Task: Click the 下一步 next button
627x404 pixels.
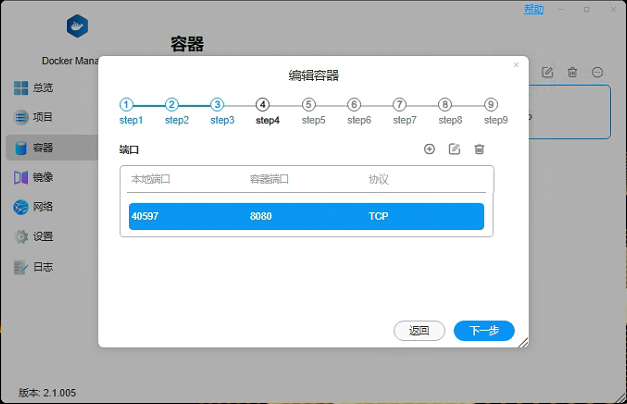Action: pyautogui.click(x=484, y=331)
